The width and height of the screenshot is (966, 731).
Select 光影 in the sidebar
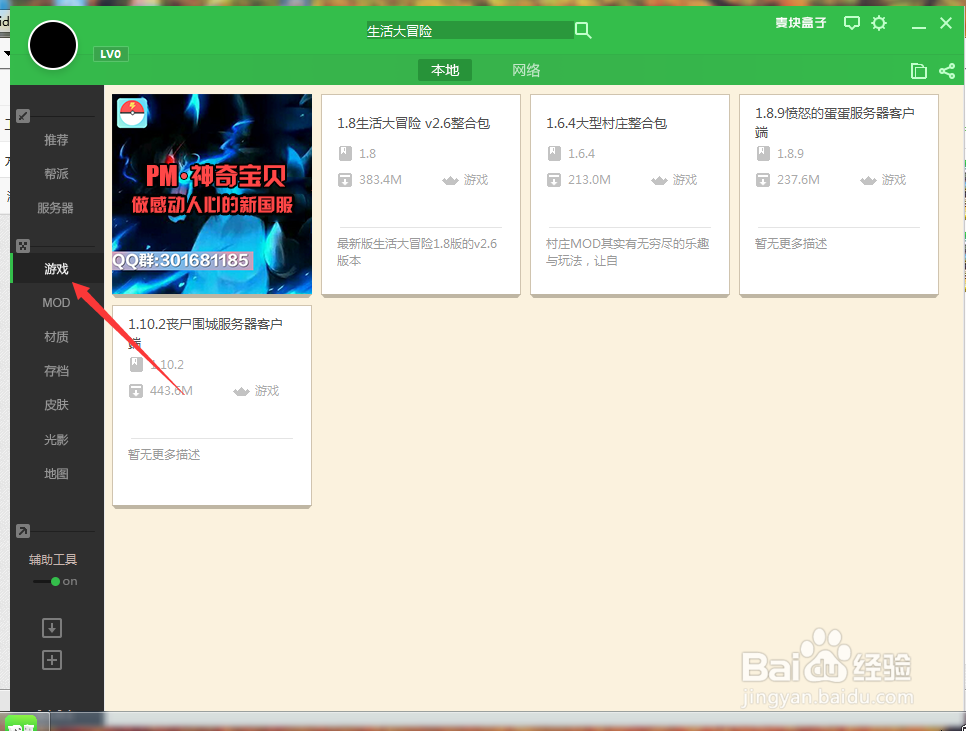click(56, 439)
